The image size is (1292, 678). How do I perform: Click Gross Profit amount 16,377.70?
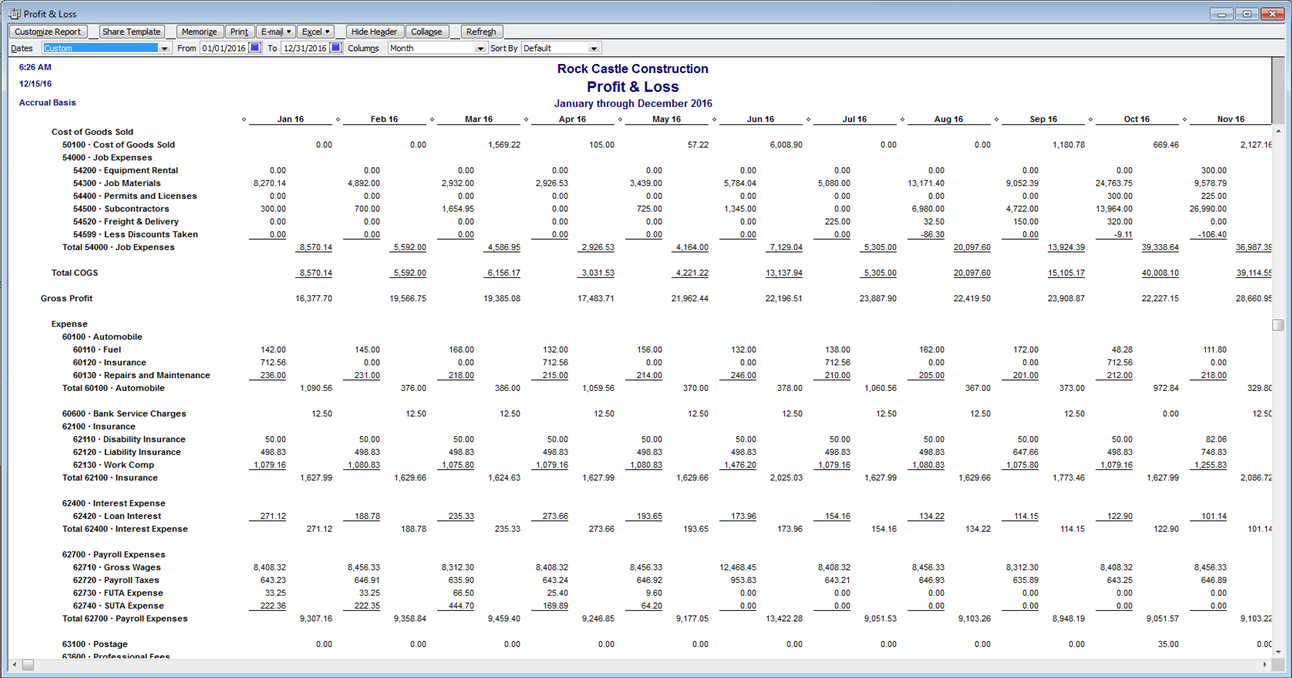pyautogui.click(x=313, y=298)
